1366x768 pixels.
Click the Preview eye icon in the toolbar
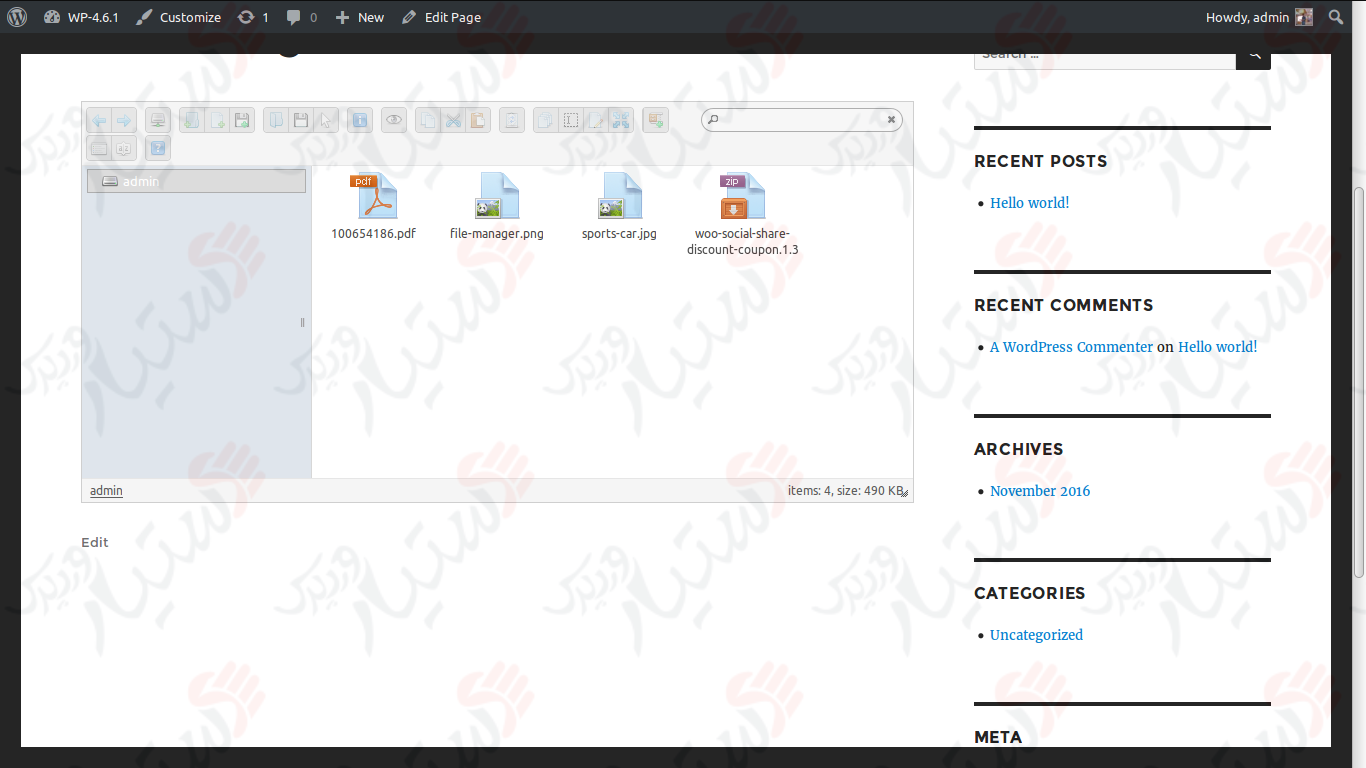(394, 120)
